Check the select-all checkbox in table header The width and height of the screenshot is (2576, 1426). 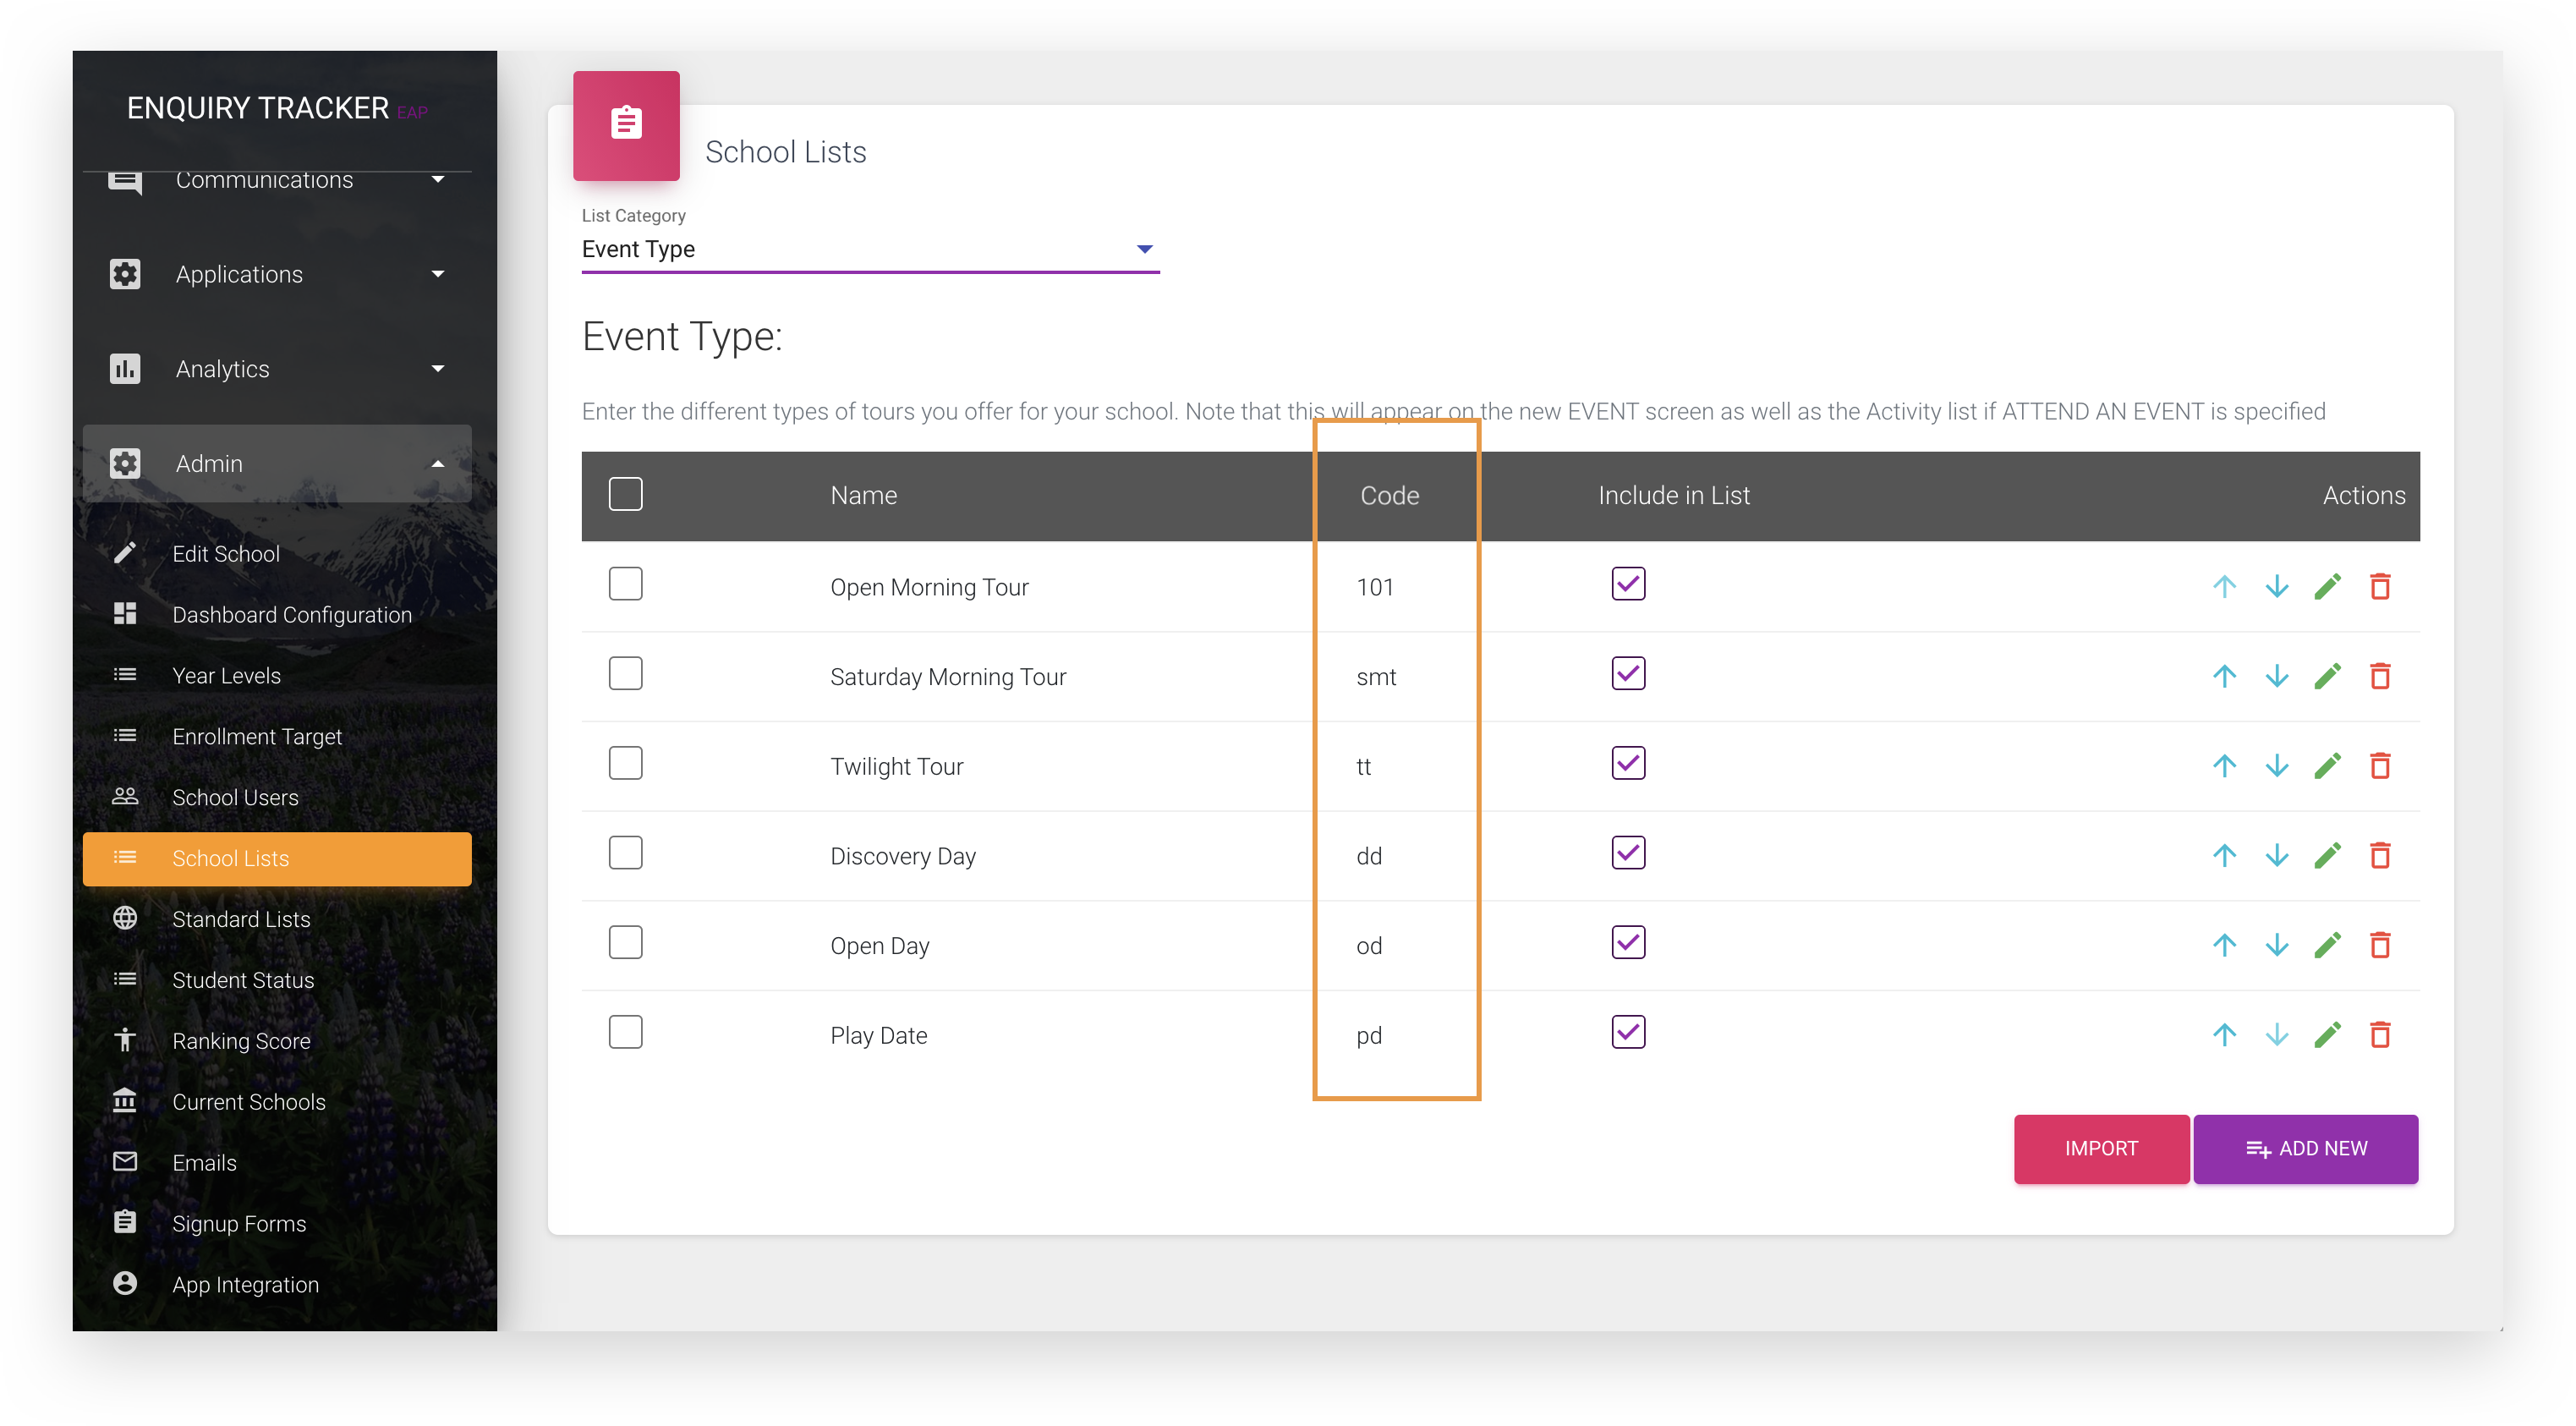coord(625,494)
